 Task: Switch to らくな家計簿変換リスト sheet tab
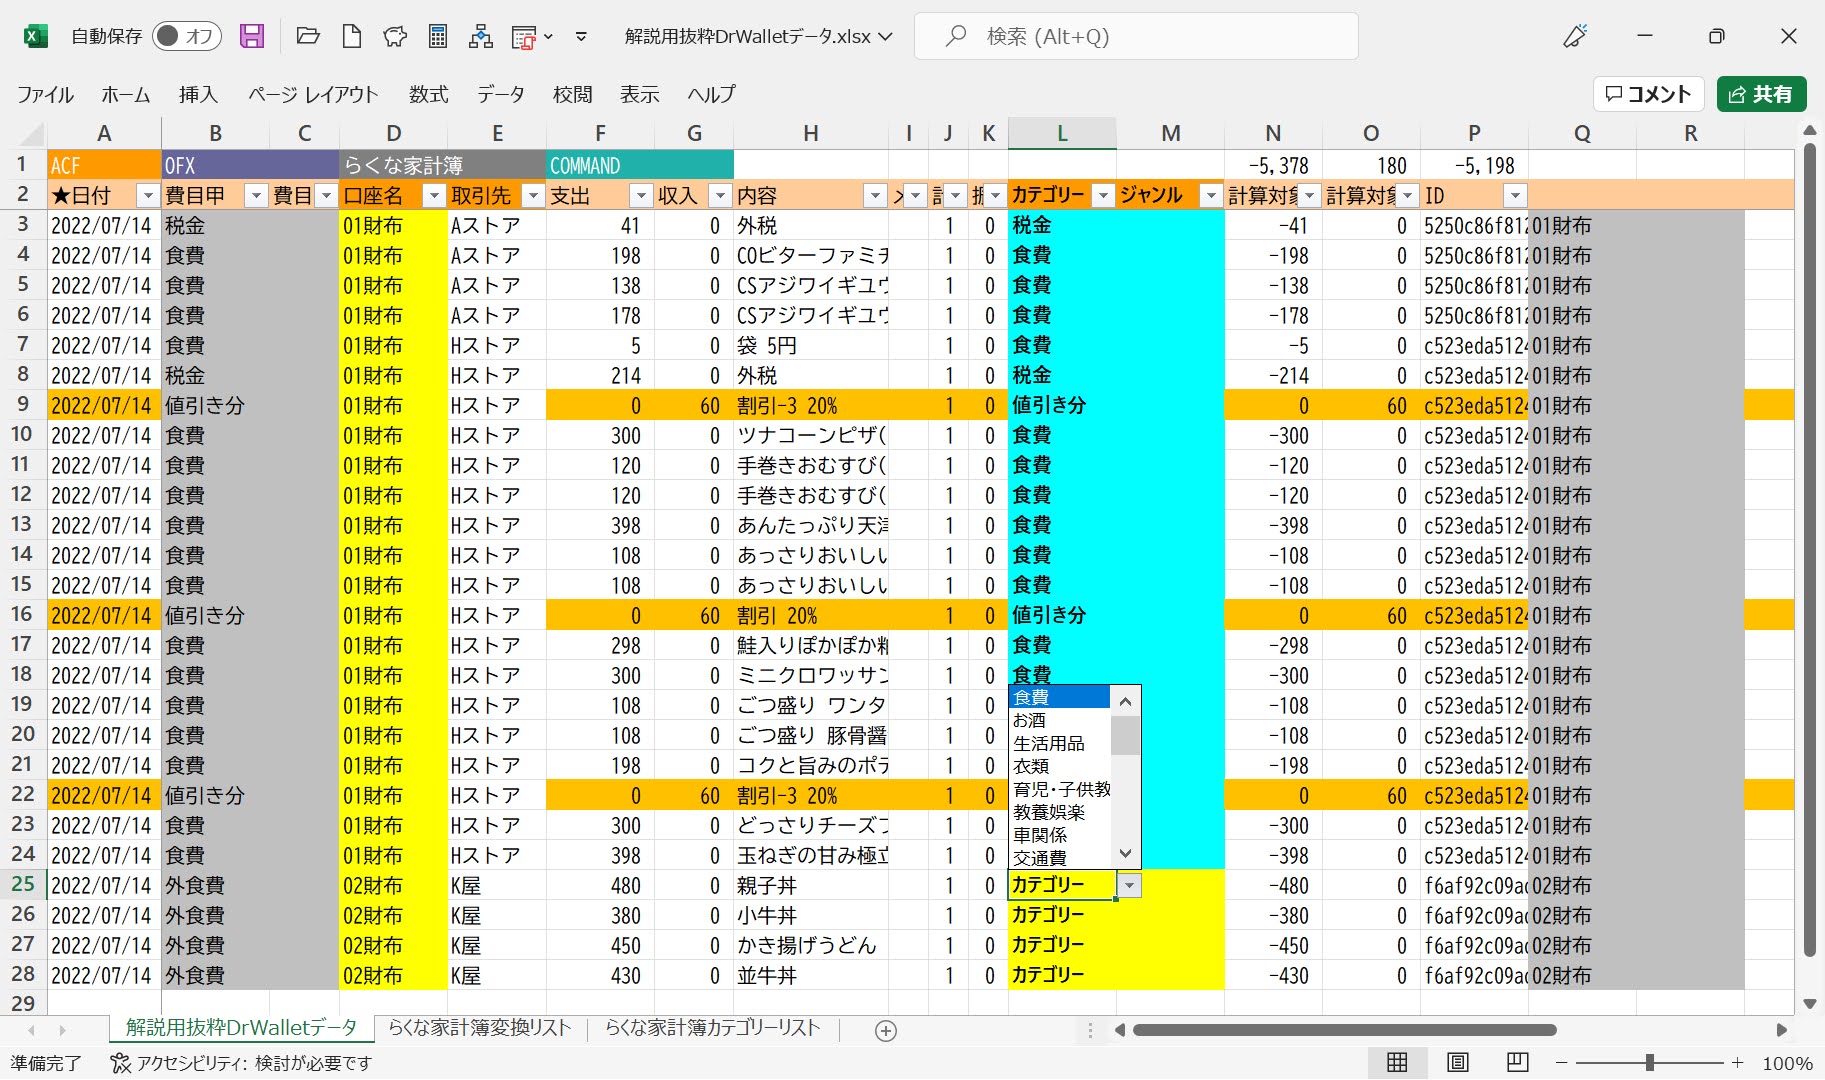coord(479,1028)
